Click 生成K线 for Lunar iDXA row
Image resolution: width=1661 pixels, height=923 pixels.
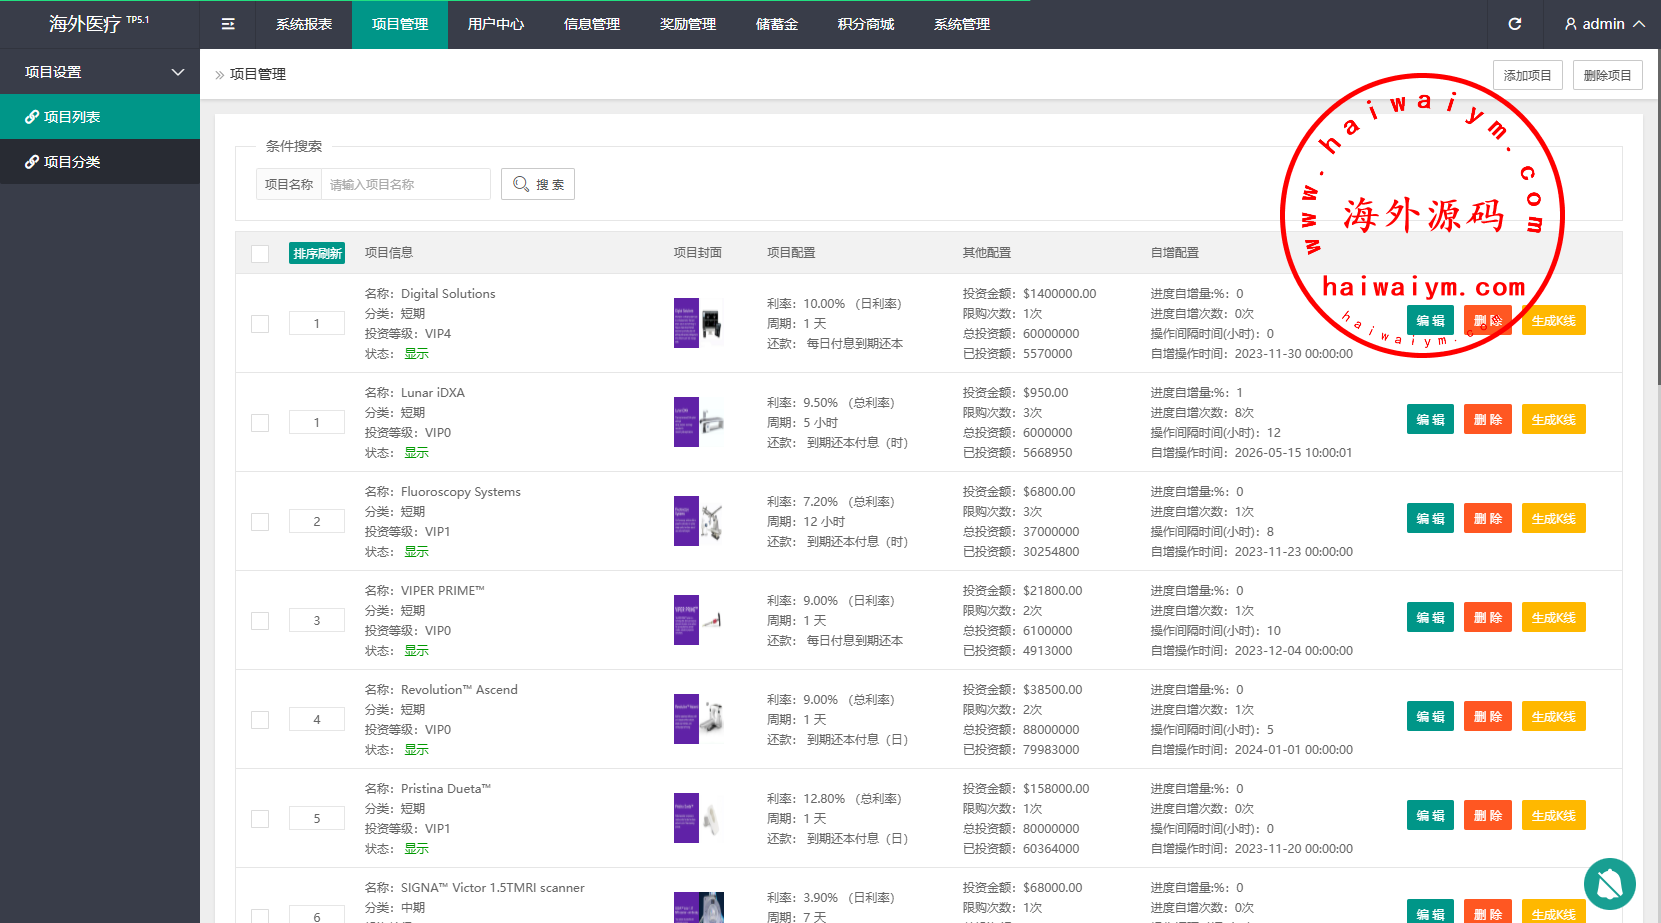pyautogui.click(x=1554, y=420)
